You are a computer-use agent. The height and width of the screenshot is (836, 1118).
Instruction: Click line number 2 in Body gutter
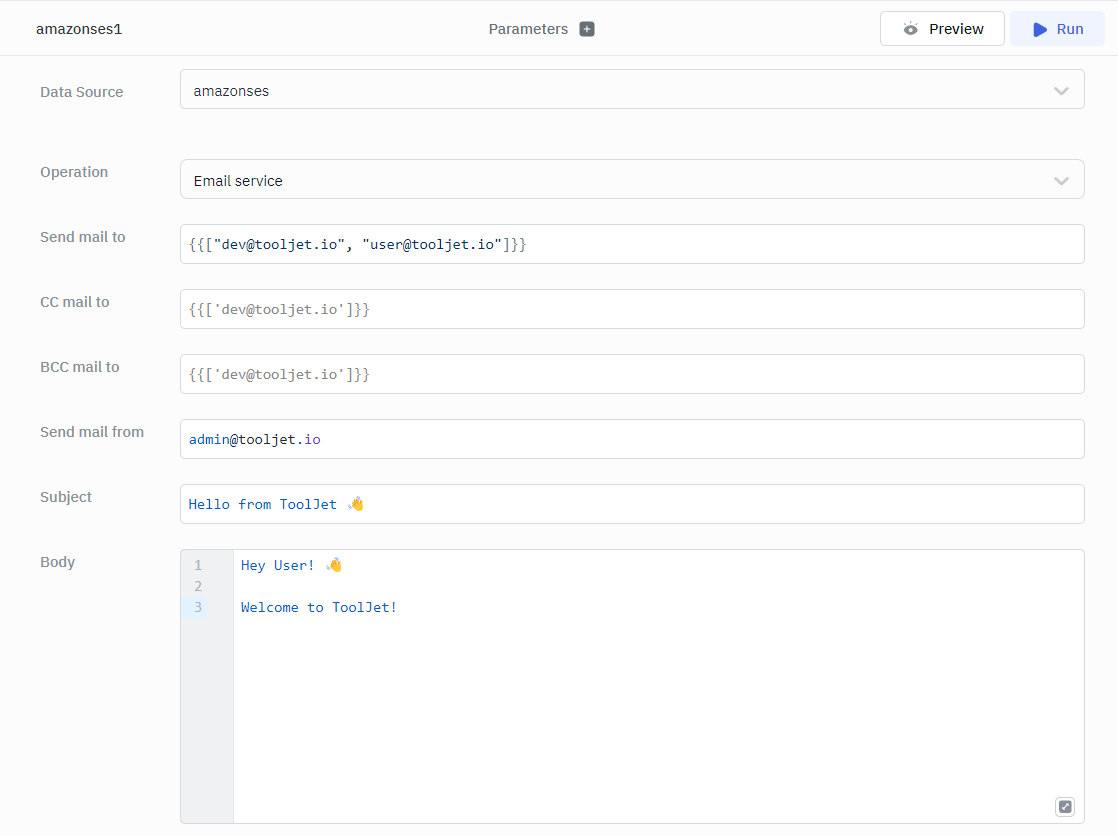pyautogui.click(x=198, y=586)
